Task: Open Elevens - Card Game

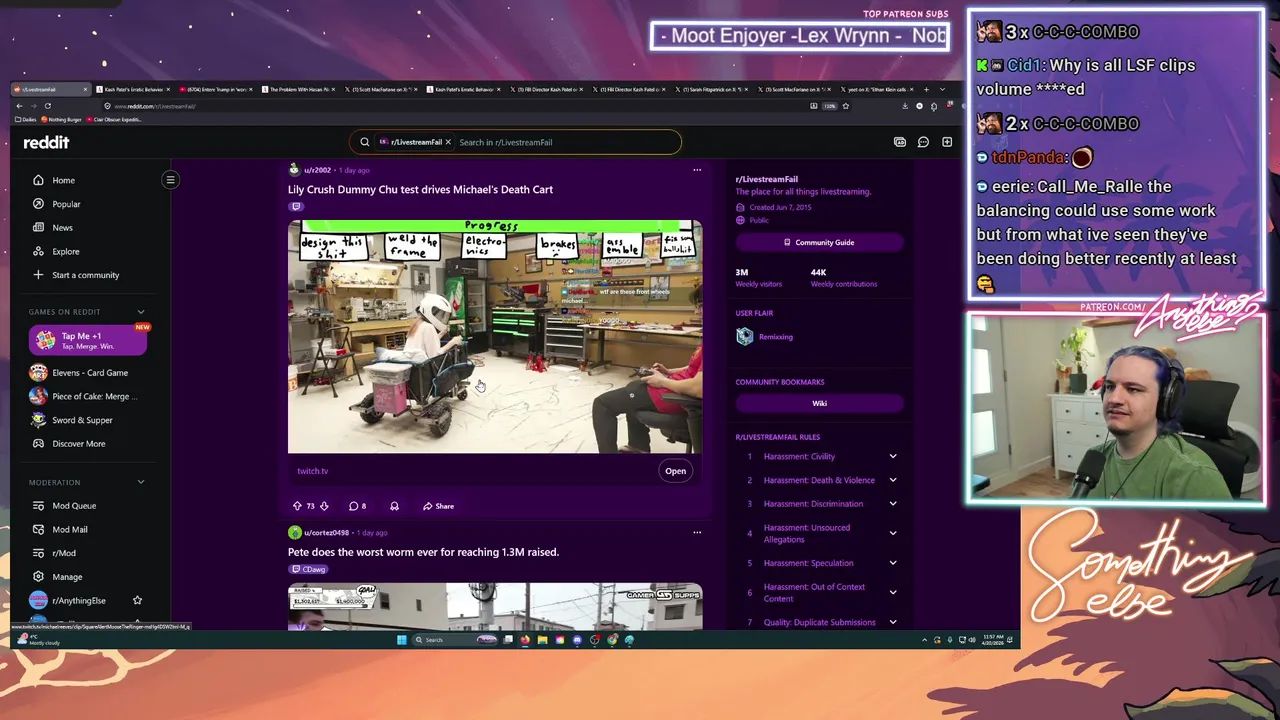Action: point(88,373)
